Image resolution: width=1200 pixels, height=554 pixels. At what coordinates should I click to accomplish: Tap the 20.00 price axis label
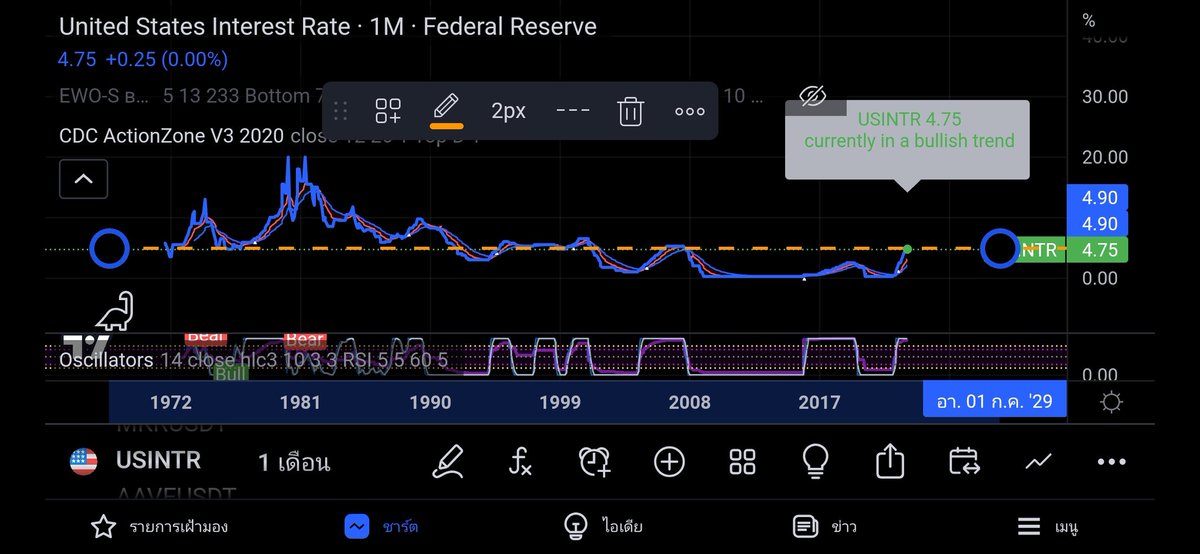click(1104, 157)
